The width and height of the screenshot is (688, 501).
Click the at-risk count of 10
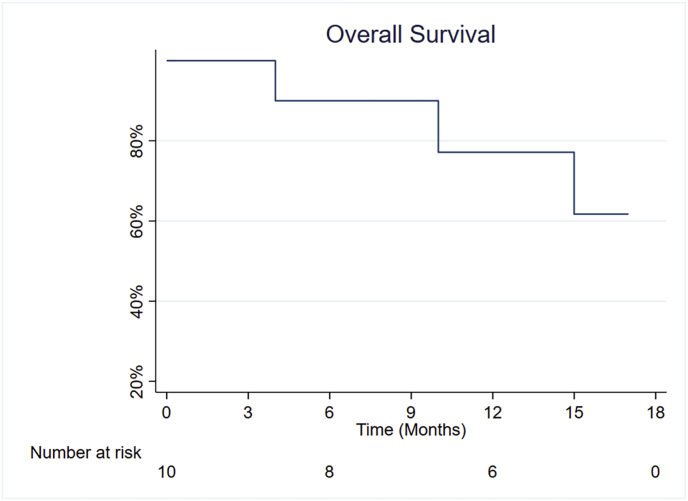coord(167,472)
